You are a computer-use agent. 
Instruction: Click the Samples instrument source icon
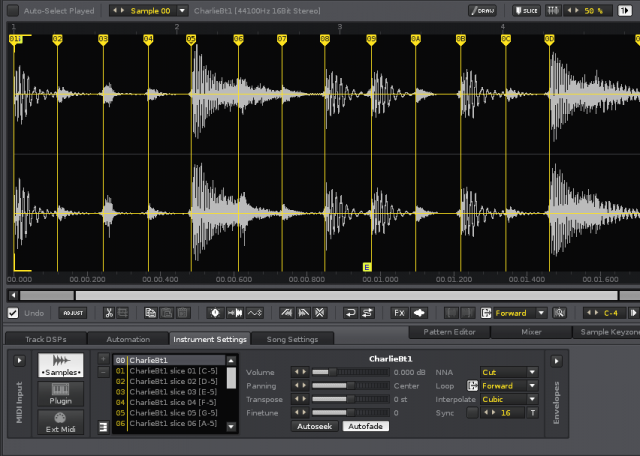[x=60, y=366]
